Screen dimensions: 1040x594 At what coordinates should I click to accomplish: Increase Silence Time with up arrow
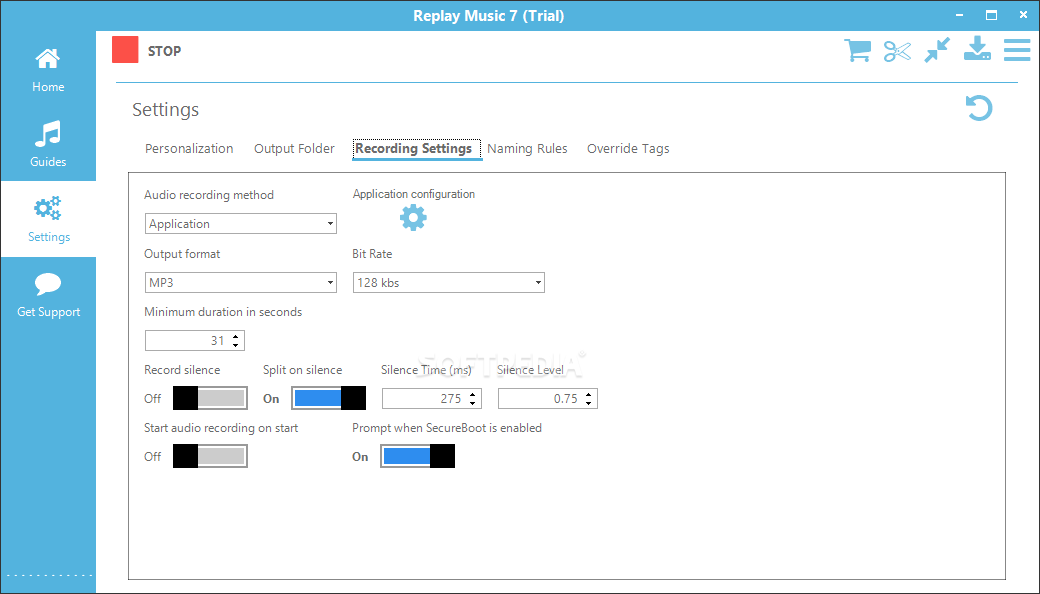pyautogui.click(x=472, y=394)
